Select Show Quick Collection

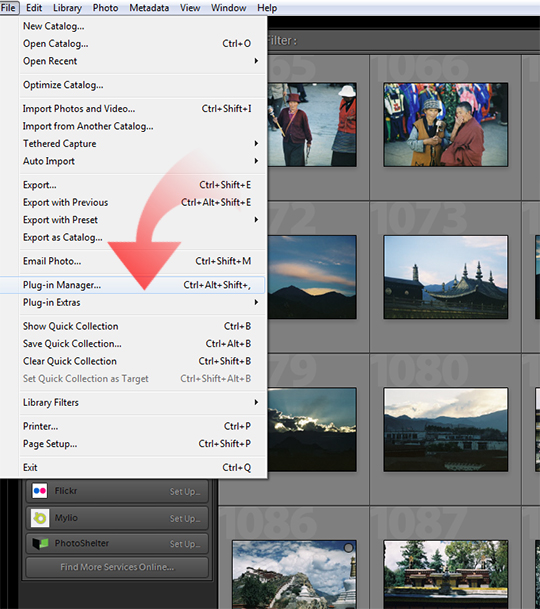coord(133,326)
